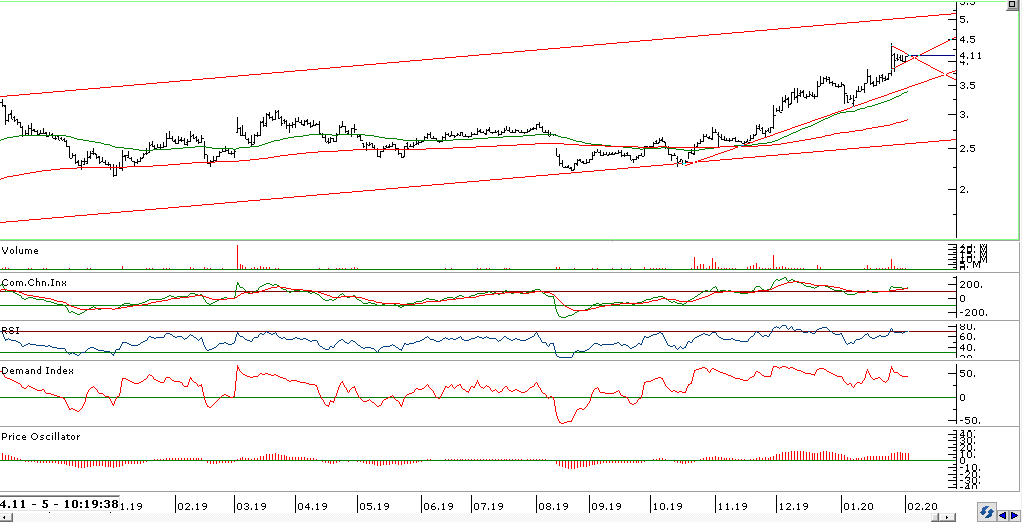Click the 09.19 date axis label

pos(606,506)
